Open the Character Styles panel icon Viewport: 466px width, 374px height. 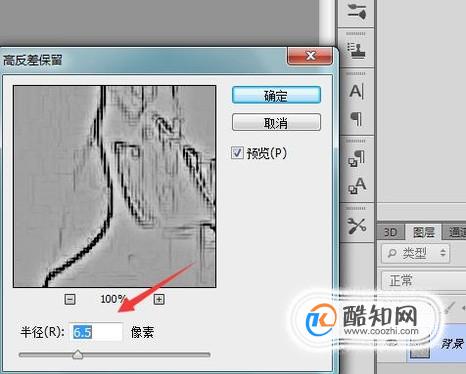pyautogui.click(x=356, y=185)
